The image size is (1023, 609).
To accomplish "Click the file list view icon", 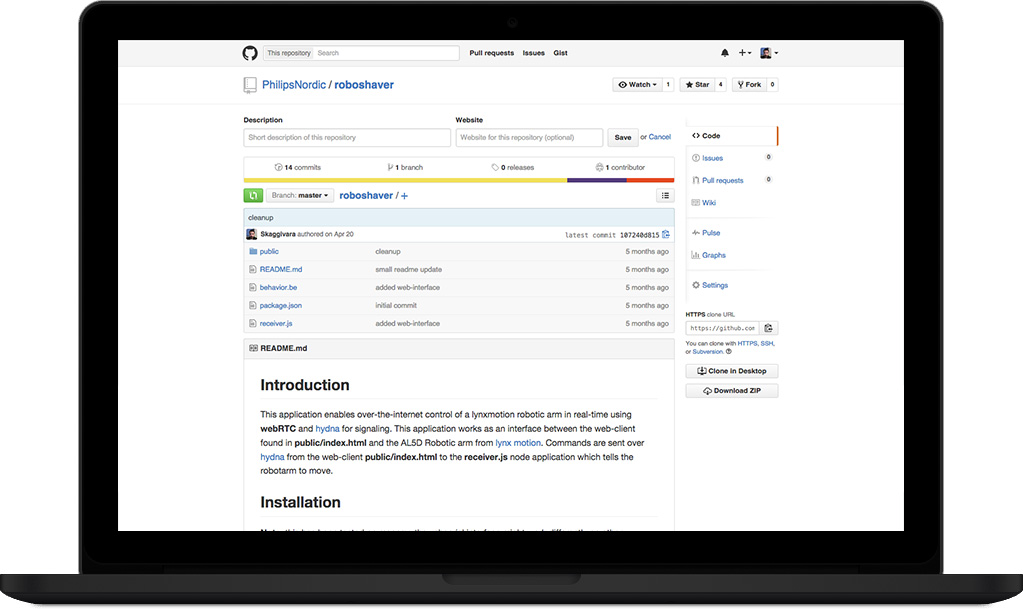I will (665, 196).
